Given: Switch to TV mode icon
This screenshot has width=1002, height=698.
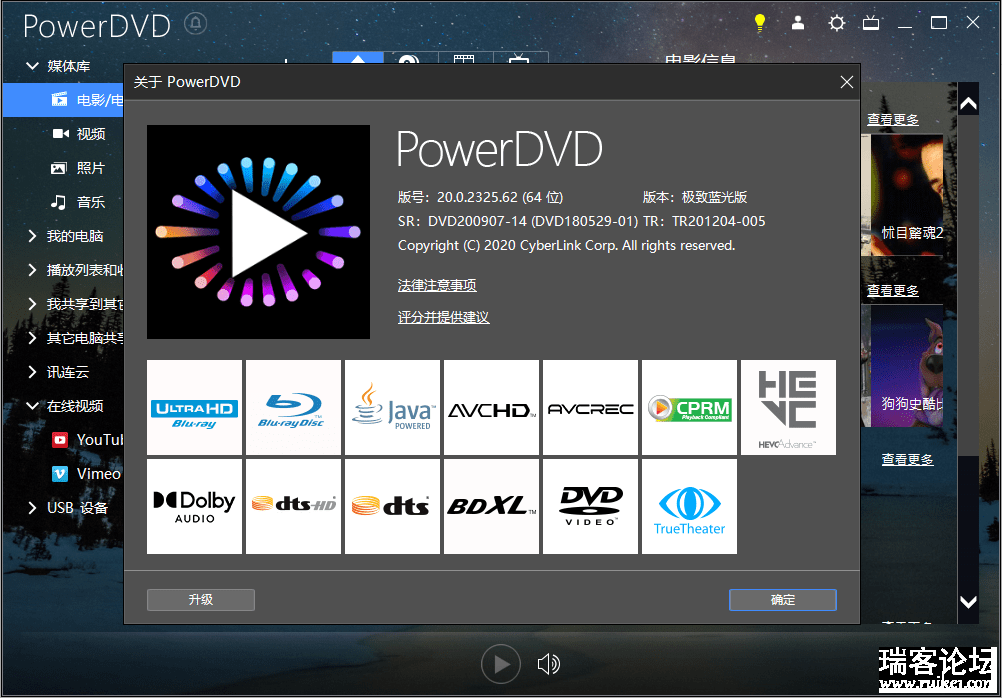Looking at the screenshot, I should pos(871,24).
